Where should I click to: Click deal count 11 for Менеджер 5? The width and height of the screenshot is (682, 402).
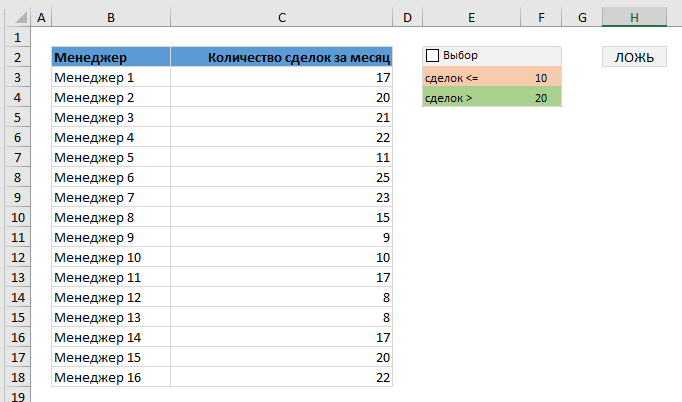[x=281, y=157]
